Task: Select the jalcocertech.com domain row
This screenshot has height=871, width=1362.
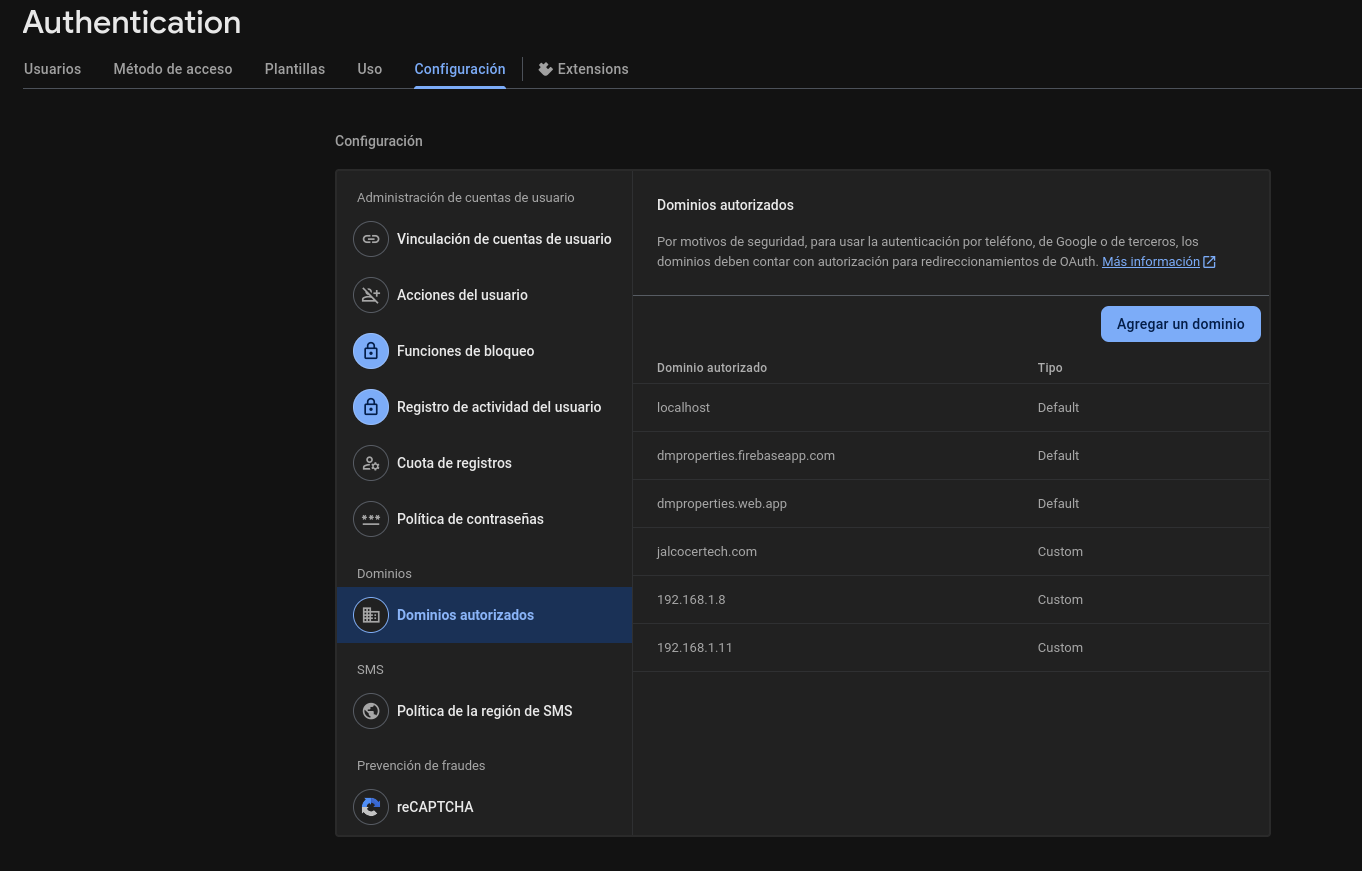Action: (707, 552)
